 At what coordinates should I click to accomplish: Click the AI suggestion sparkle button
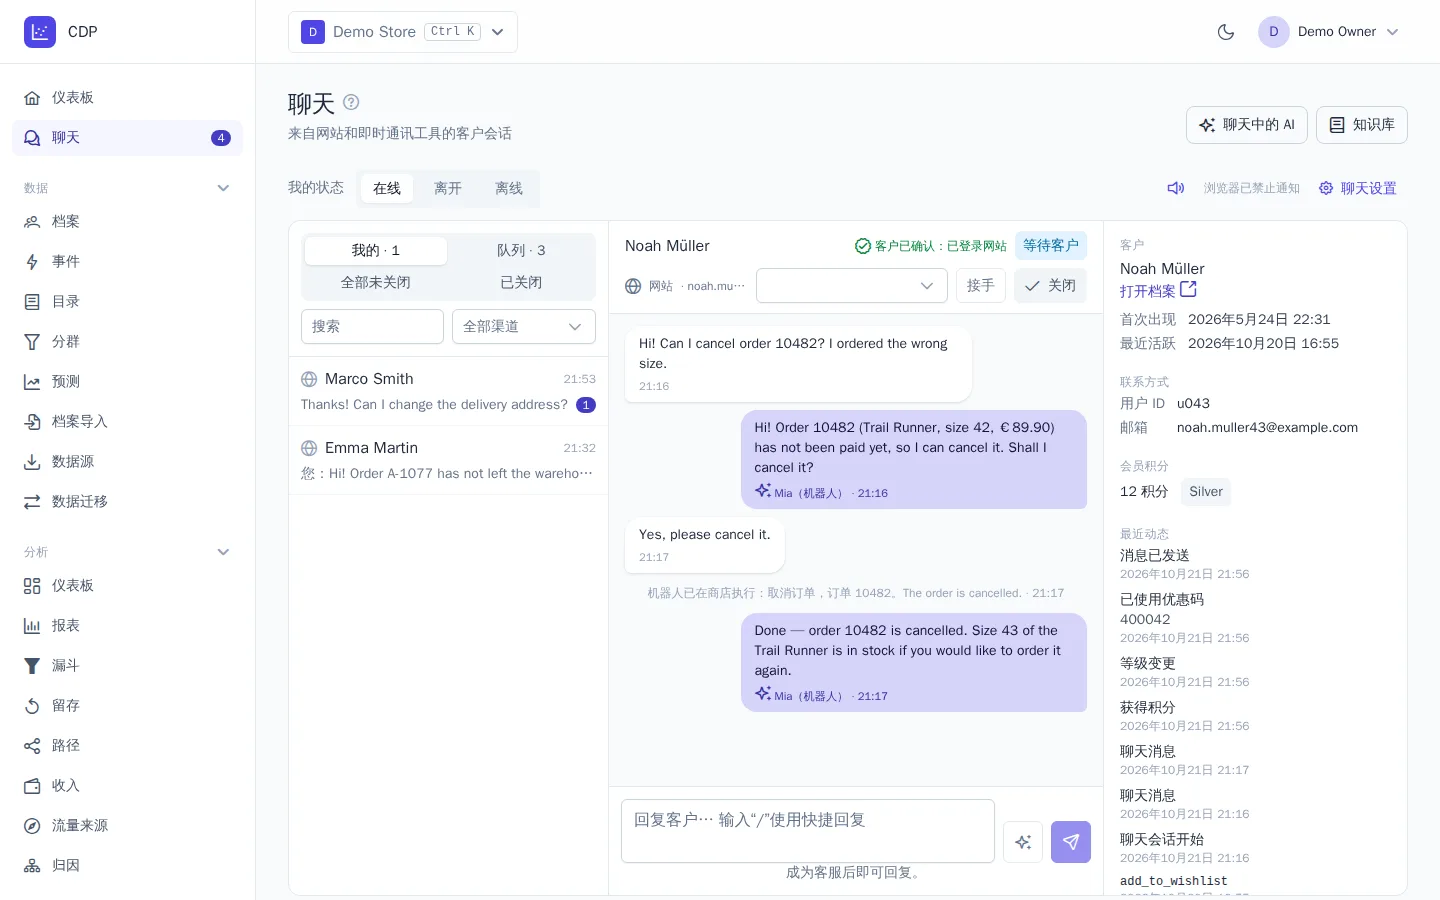pos(1023,842)
